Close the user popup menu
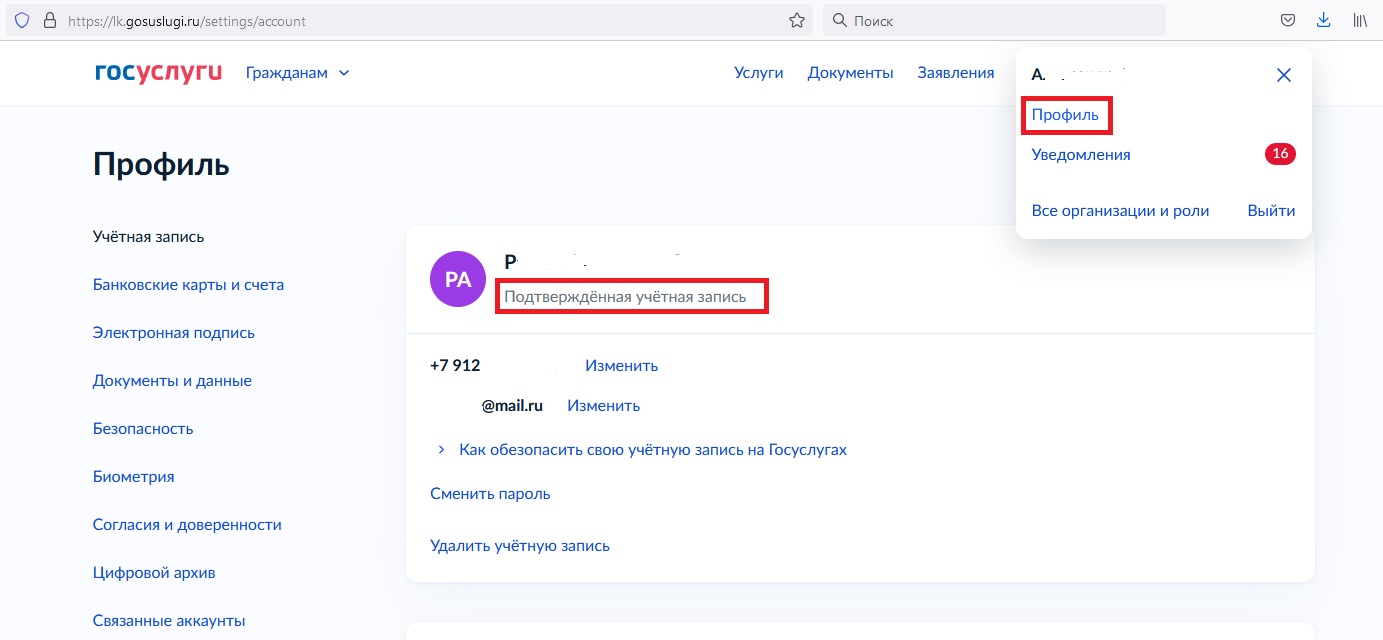This screenshot has width=1383, height=640. (x=1284, y=75)
